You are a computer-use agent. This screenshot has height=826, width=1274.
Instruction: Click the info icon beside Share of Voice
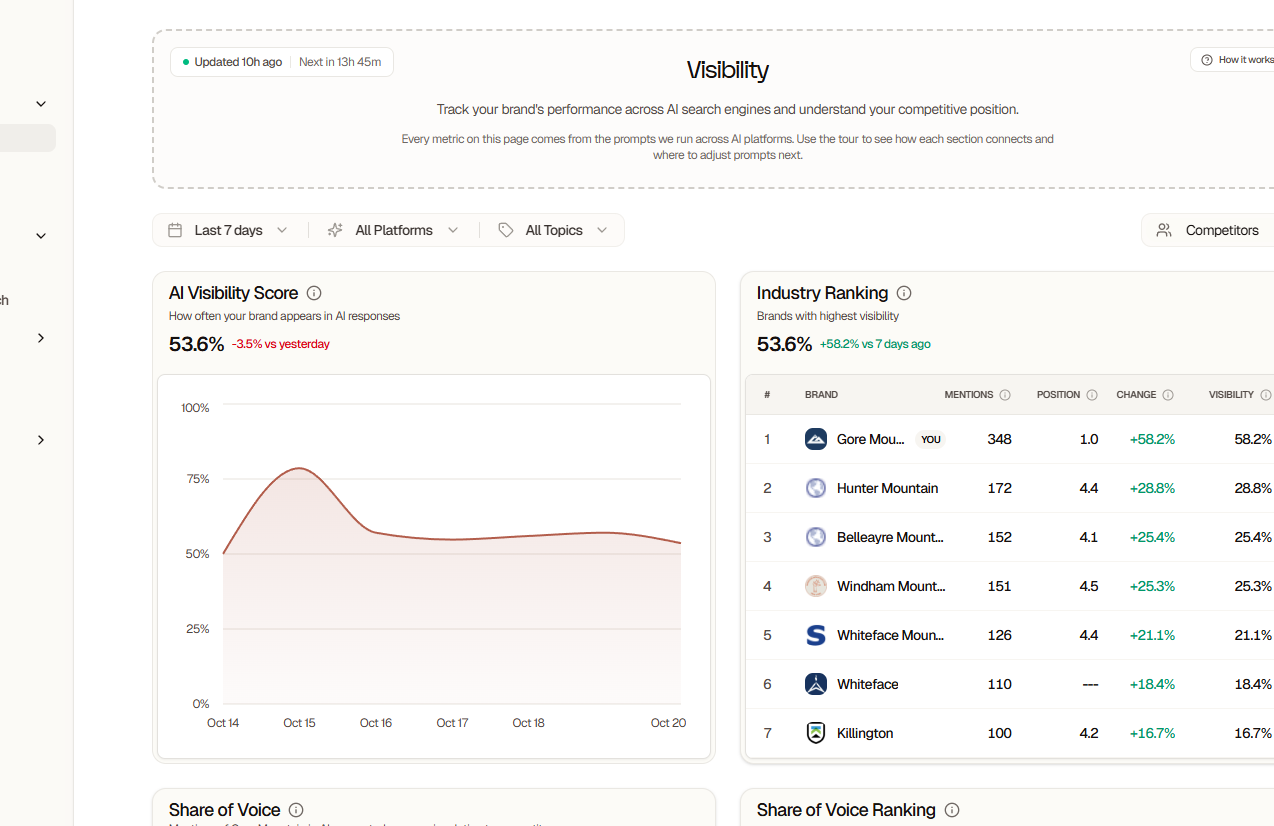coord(295,810)
